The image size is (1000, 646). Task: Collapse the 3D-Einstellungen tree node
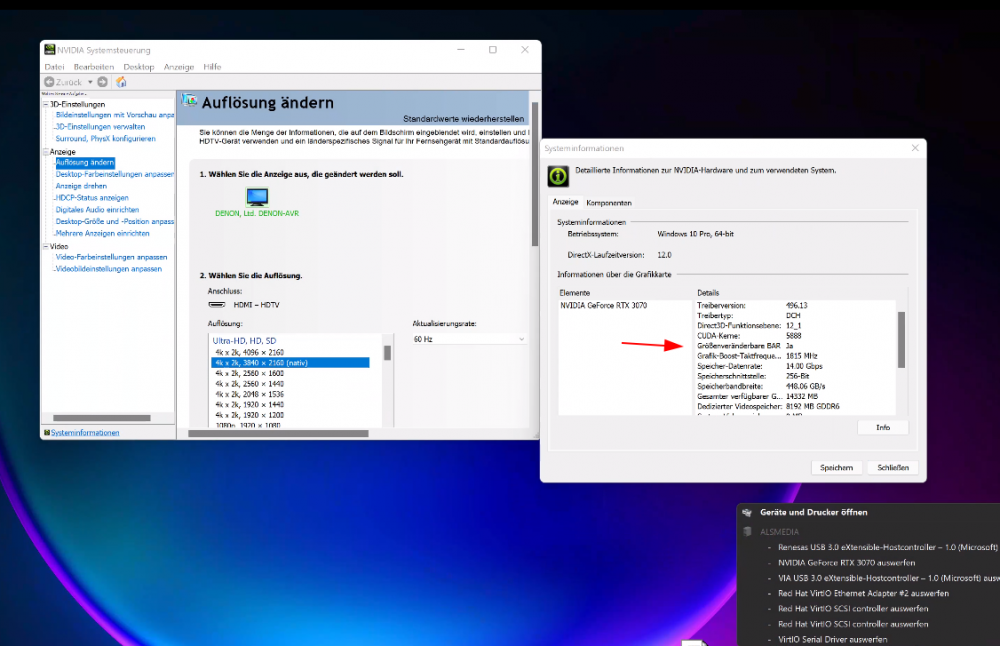(45, 104)
